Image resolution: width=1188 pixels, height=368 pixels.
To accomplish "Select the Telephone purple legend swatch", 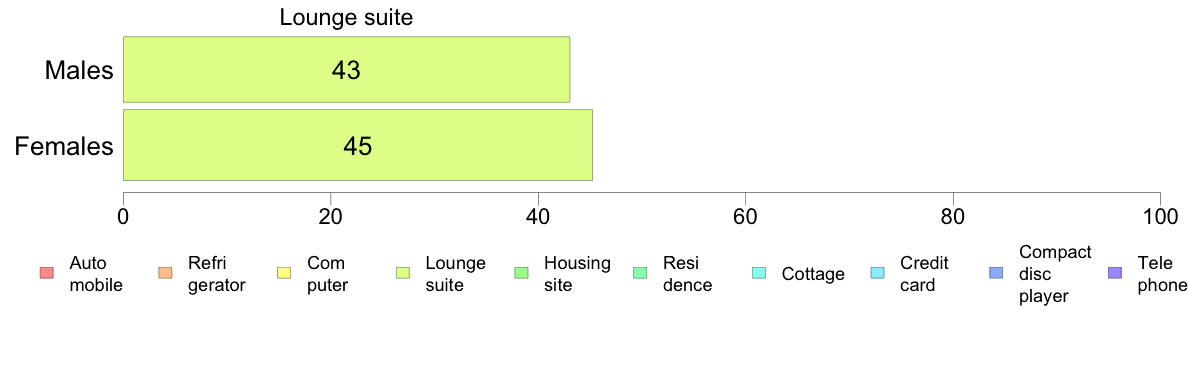I will click(1114, 273).
